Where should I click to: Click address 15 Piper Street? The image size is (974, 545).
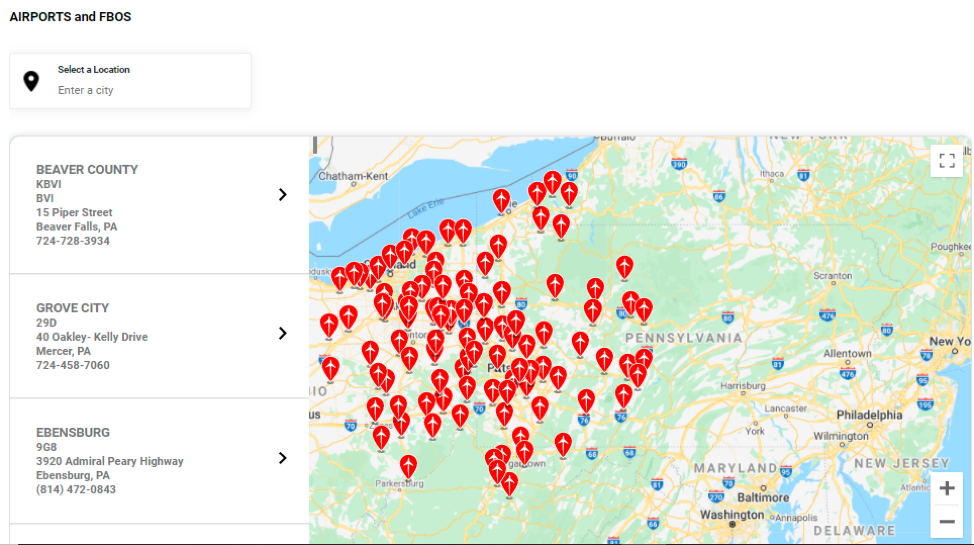(74, 213)
